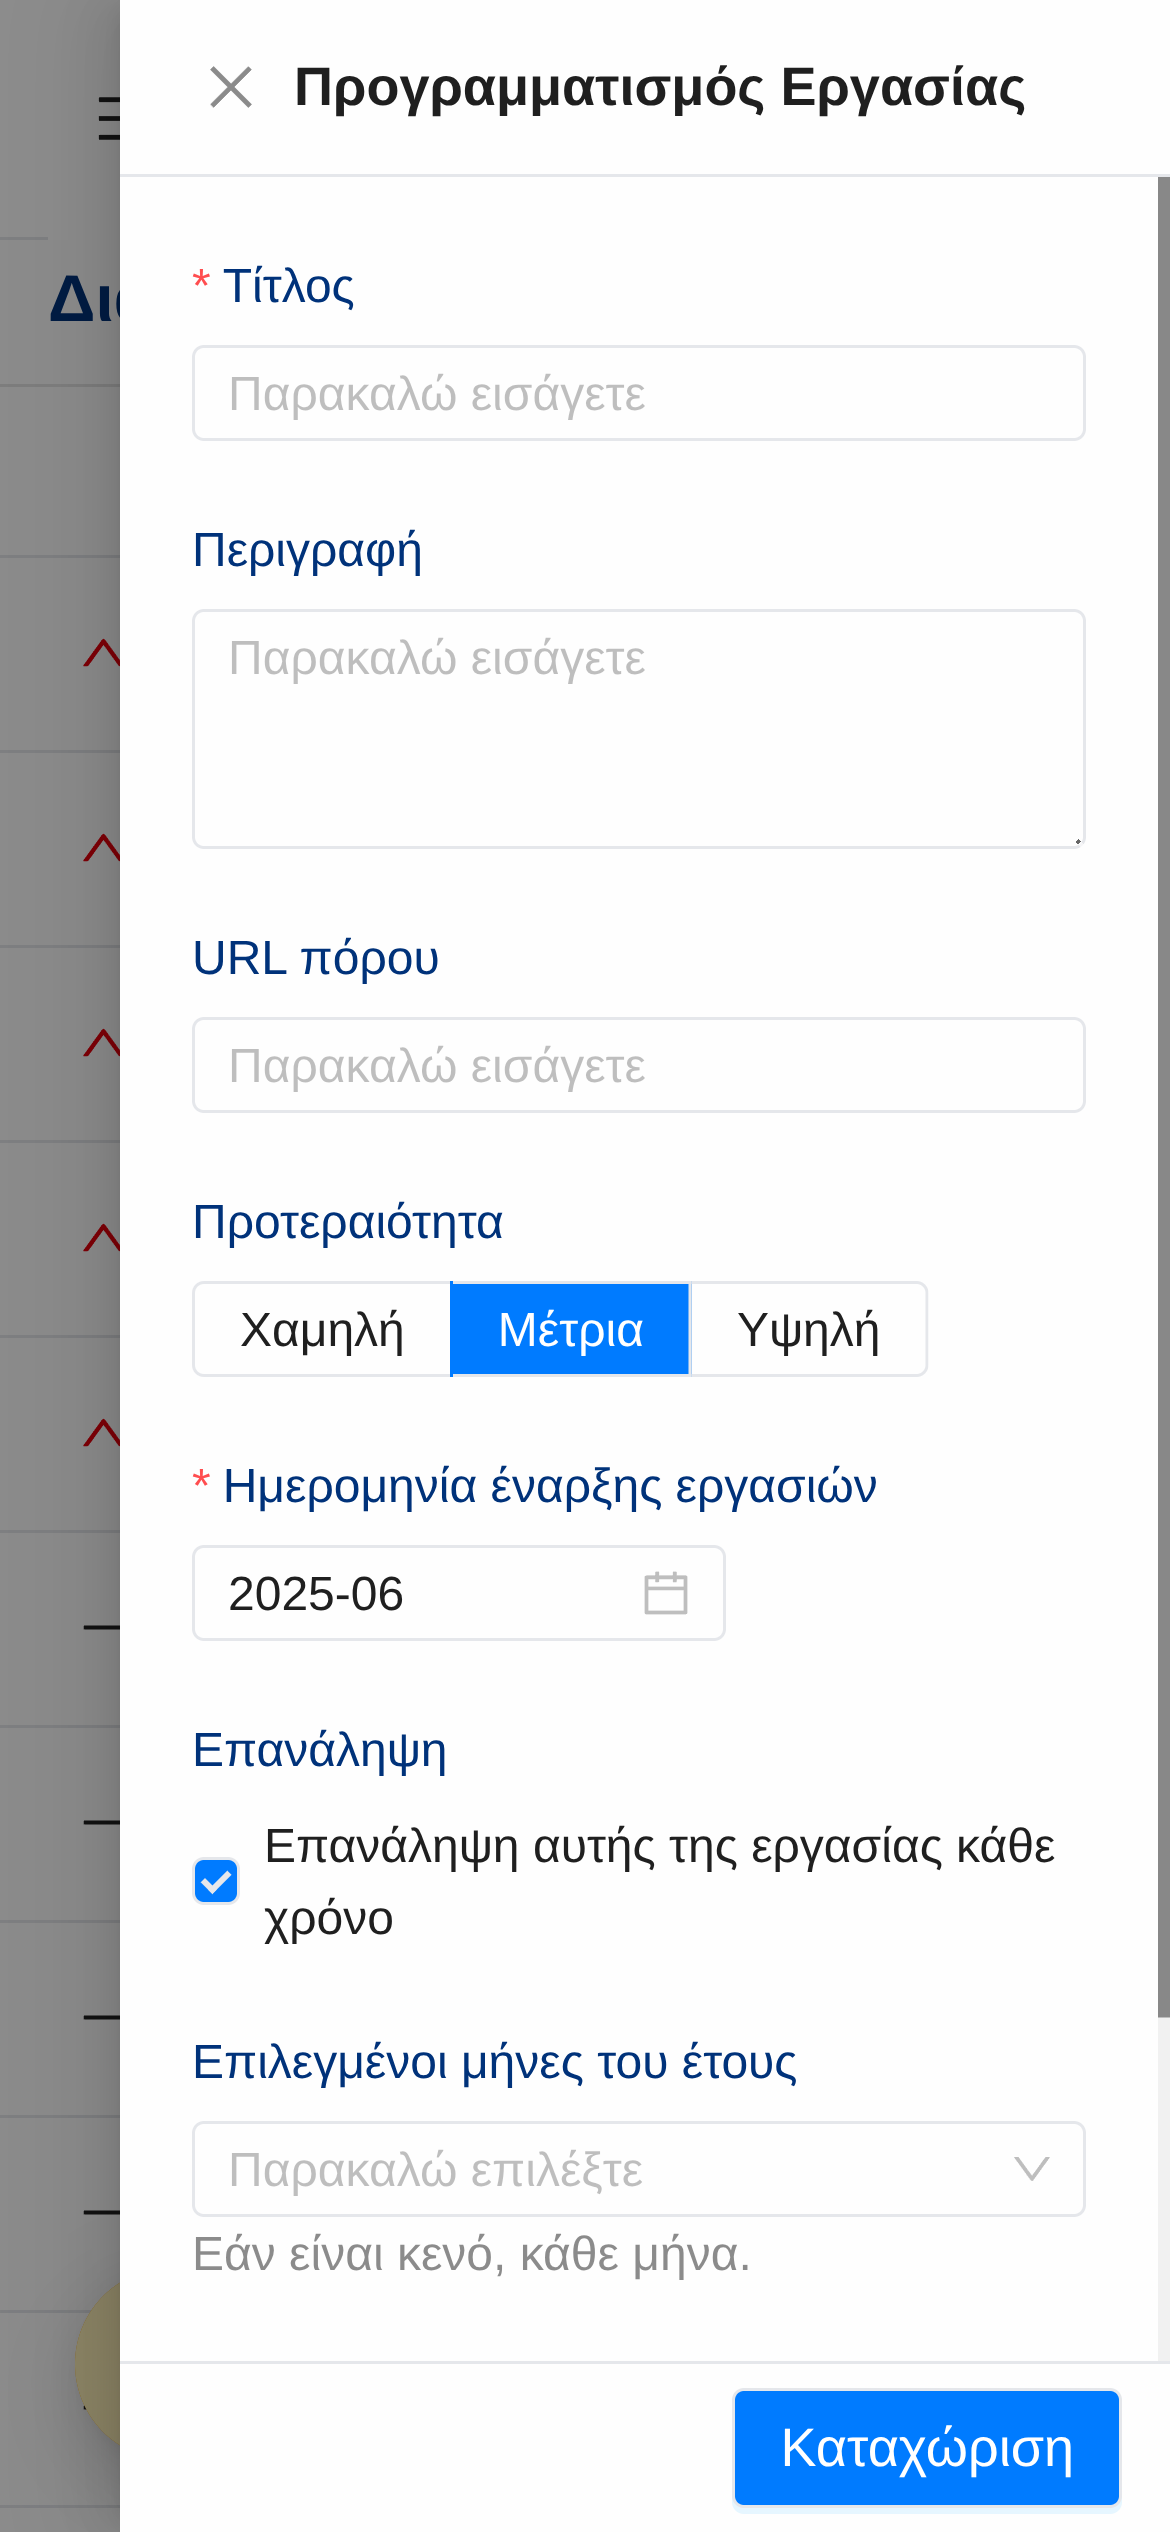Click the round floating button at bottom left
1170x2532 pixels.
[x=98, y=2366]
